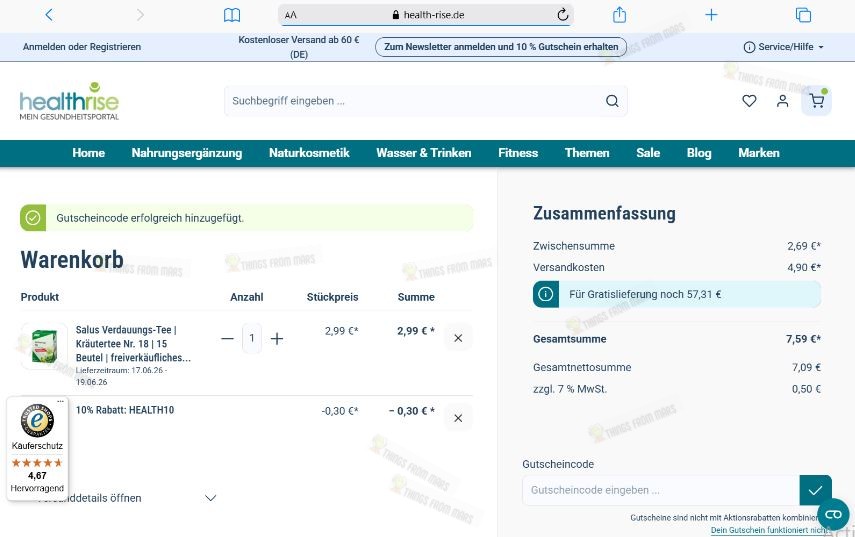This screenshot has height=537, width=855.
Task: Submit voucher with checkmark button
Action: pos(815,490)
